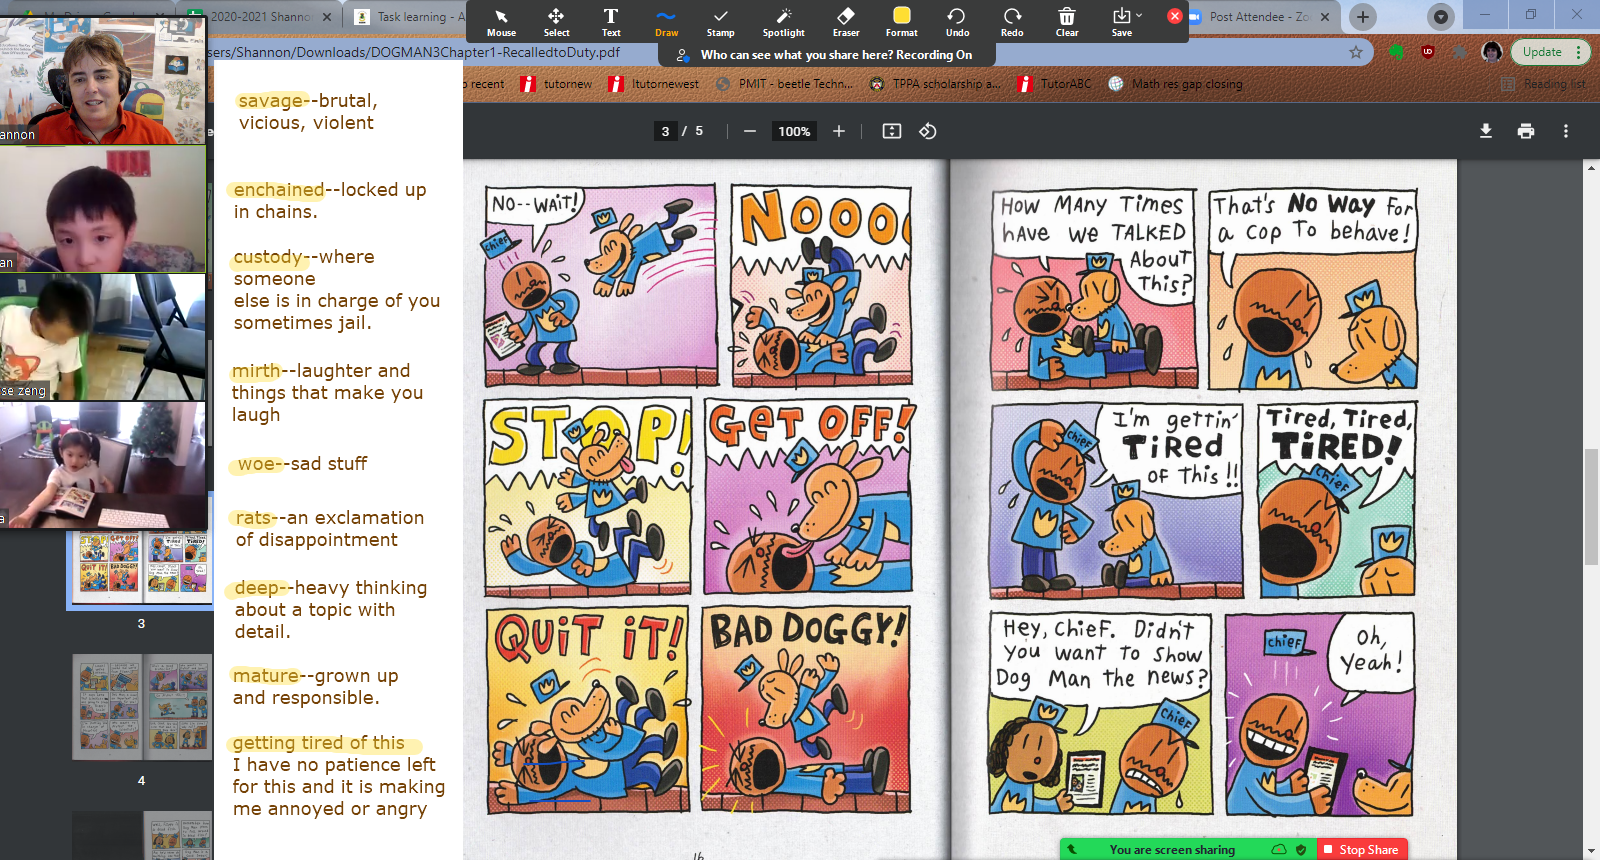Open the tab search dropdown
Screen dimensions: 1600x860
1441,17
